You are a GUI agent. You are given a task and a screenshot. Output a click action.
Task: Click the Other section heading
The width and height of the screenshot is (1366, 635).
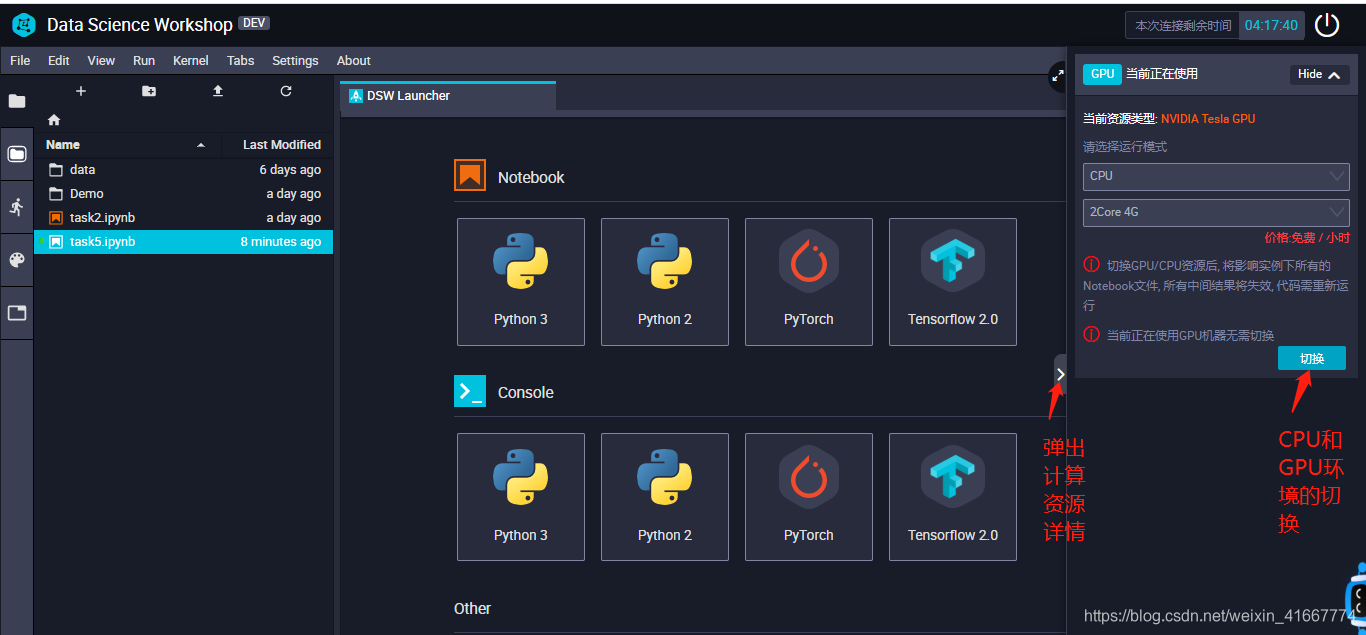472,608
